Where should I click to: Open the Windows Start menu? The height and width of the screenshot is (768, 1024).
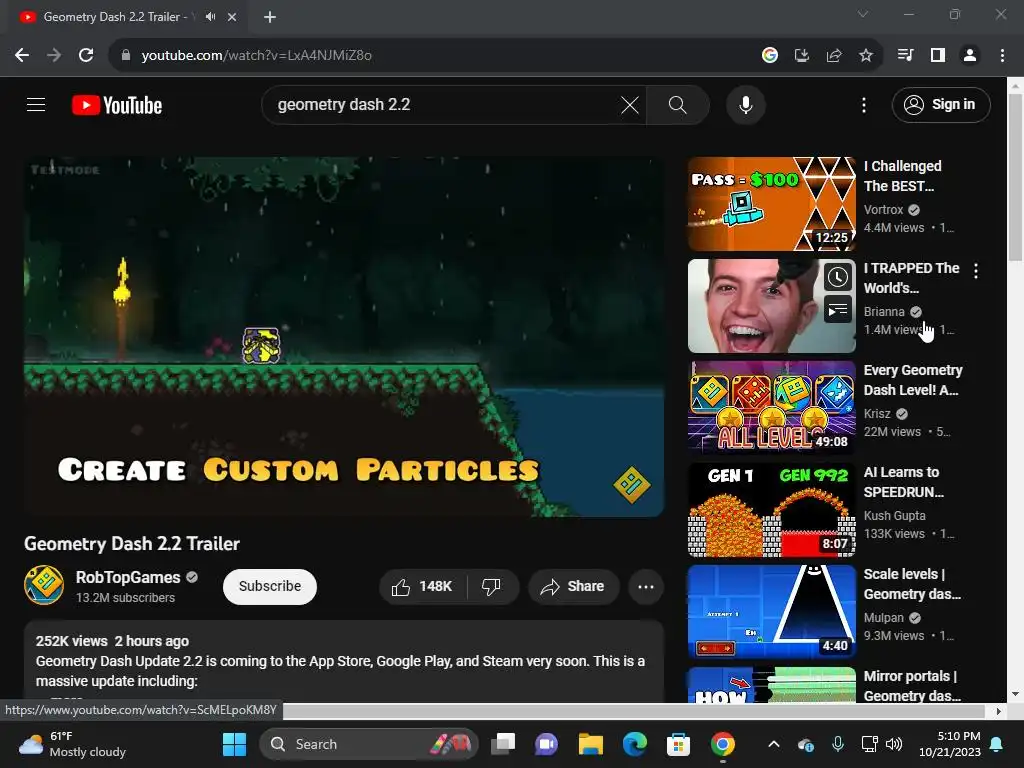(234, 744)
